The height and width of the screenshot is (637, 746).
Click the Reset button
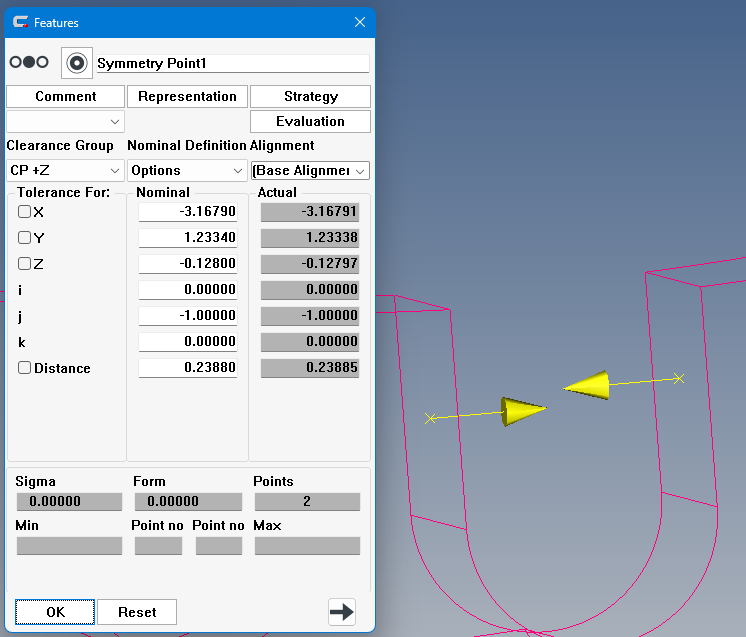[137, 612]
